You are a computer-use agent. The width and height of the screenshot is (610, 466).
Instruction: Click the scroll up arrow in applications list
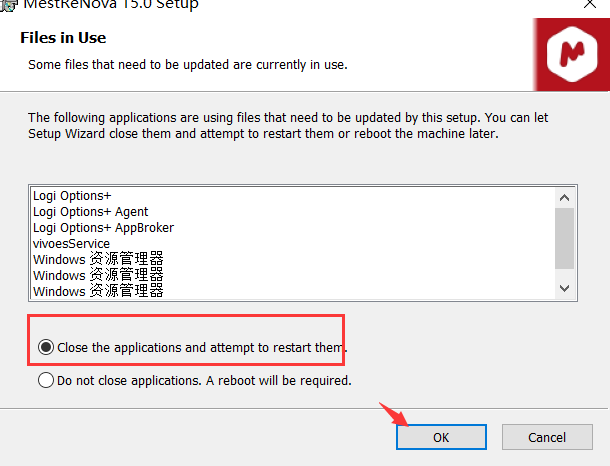coord(564,198)
